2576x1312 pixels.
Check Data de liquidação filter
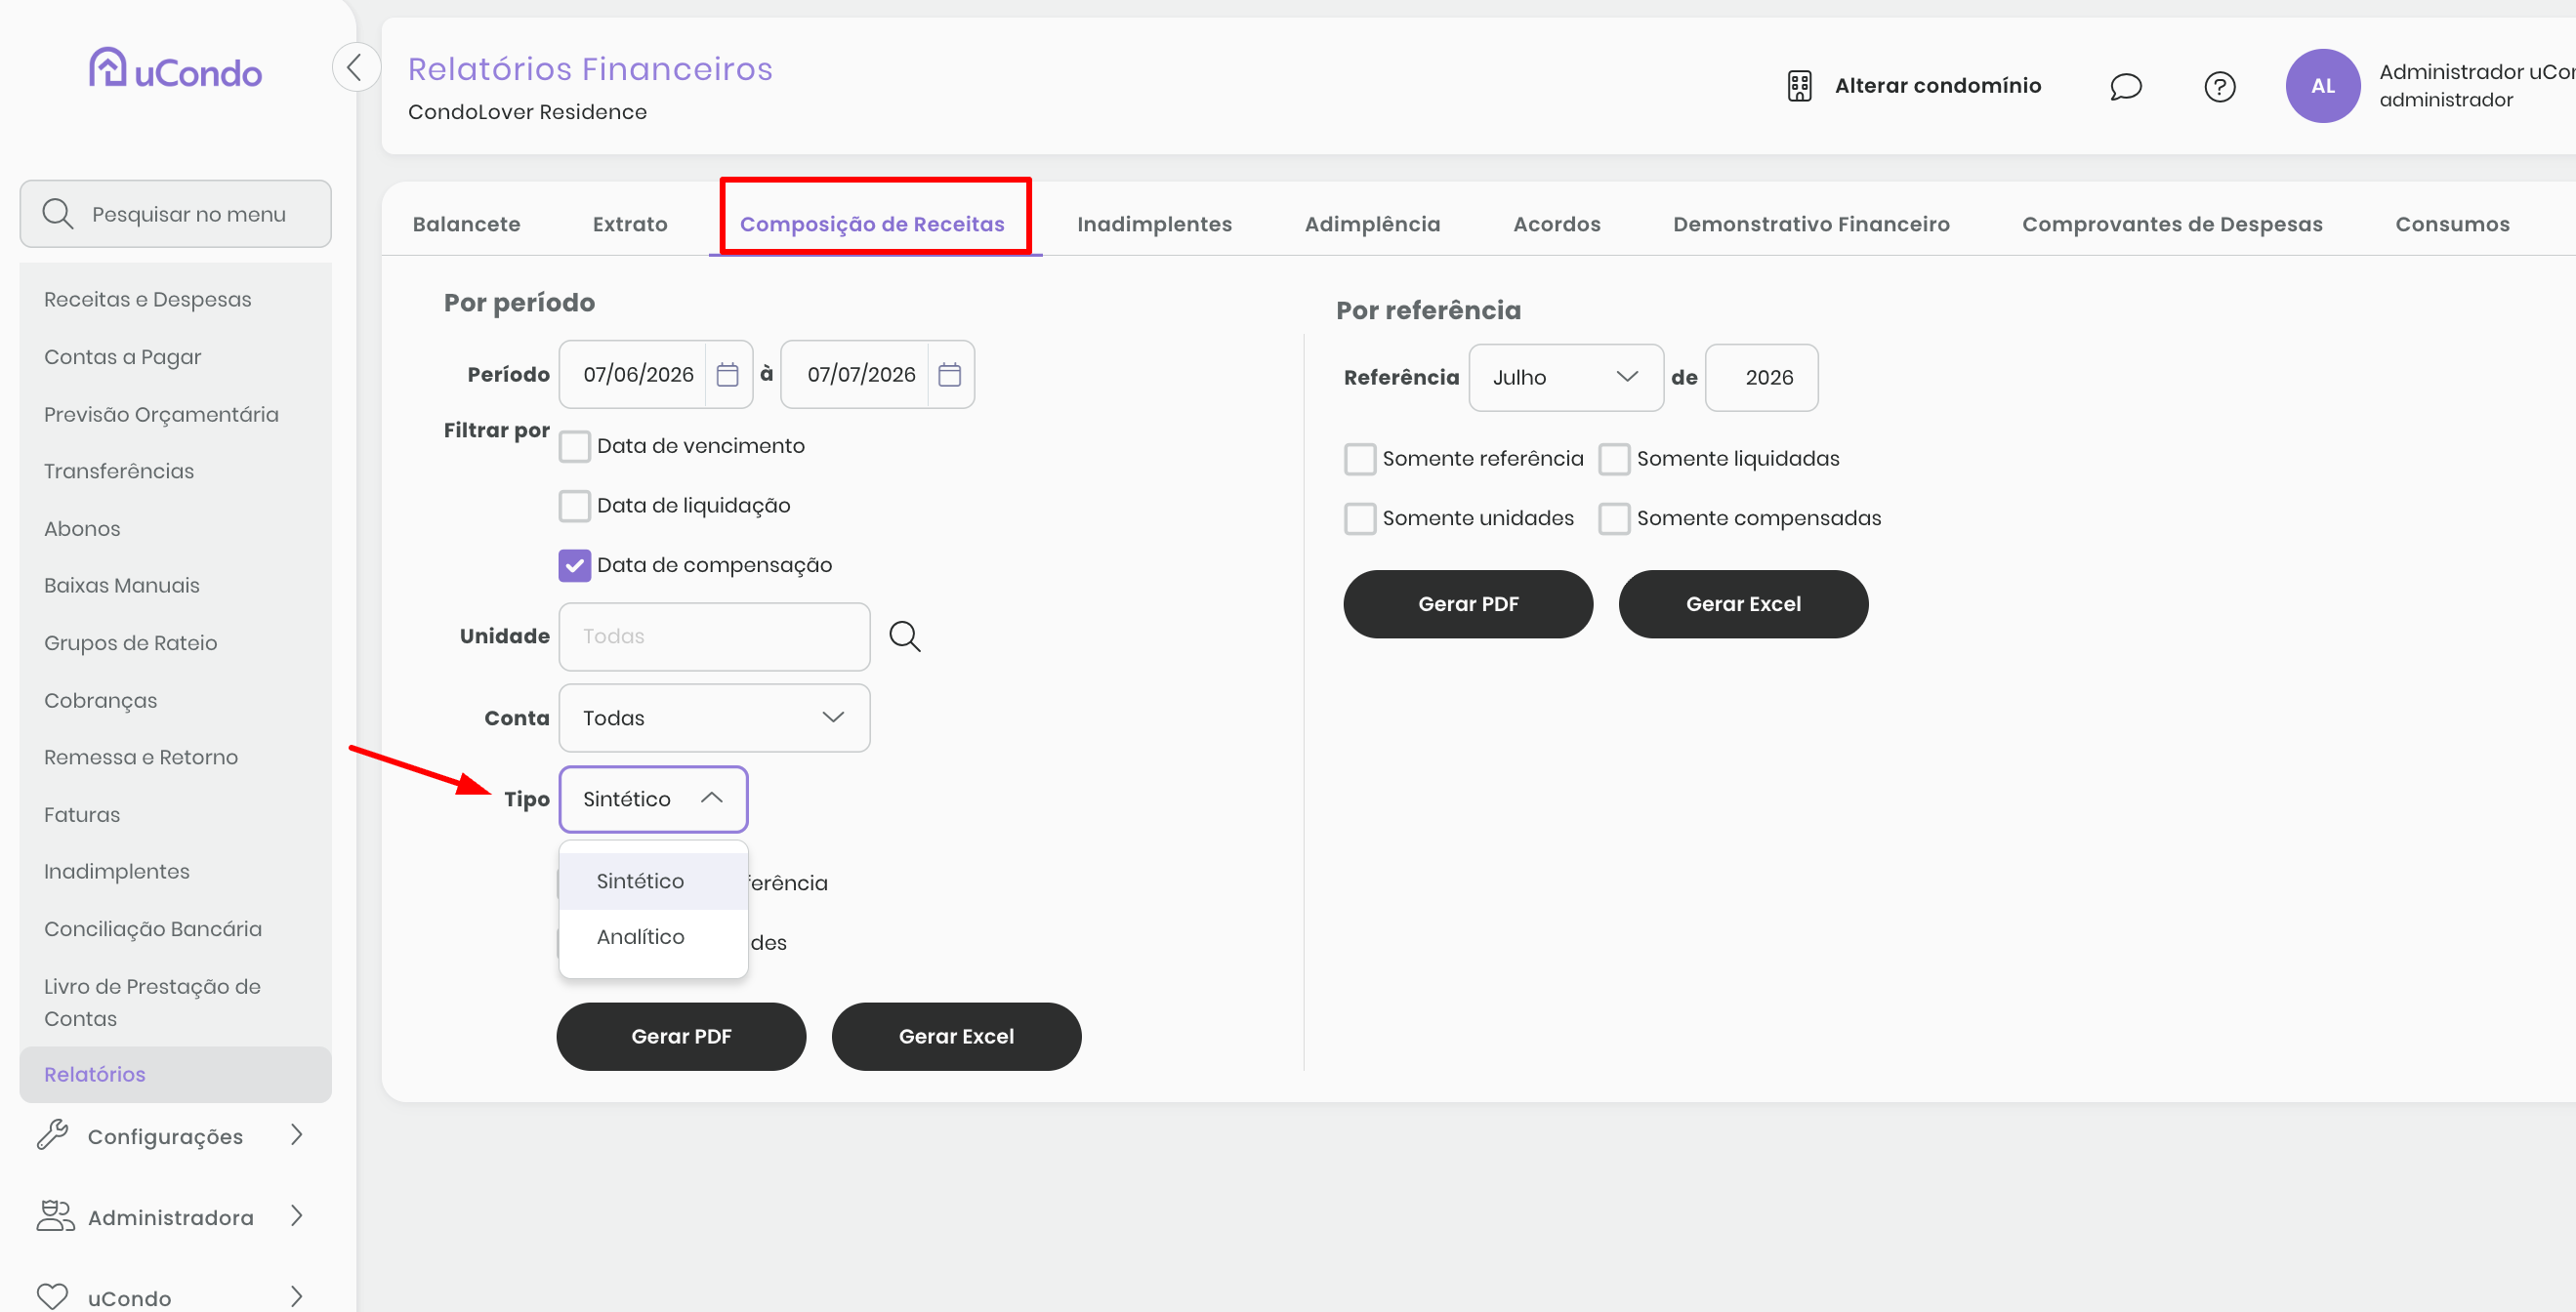tap(574, 506)
